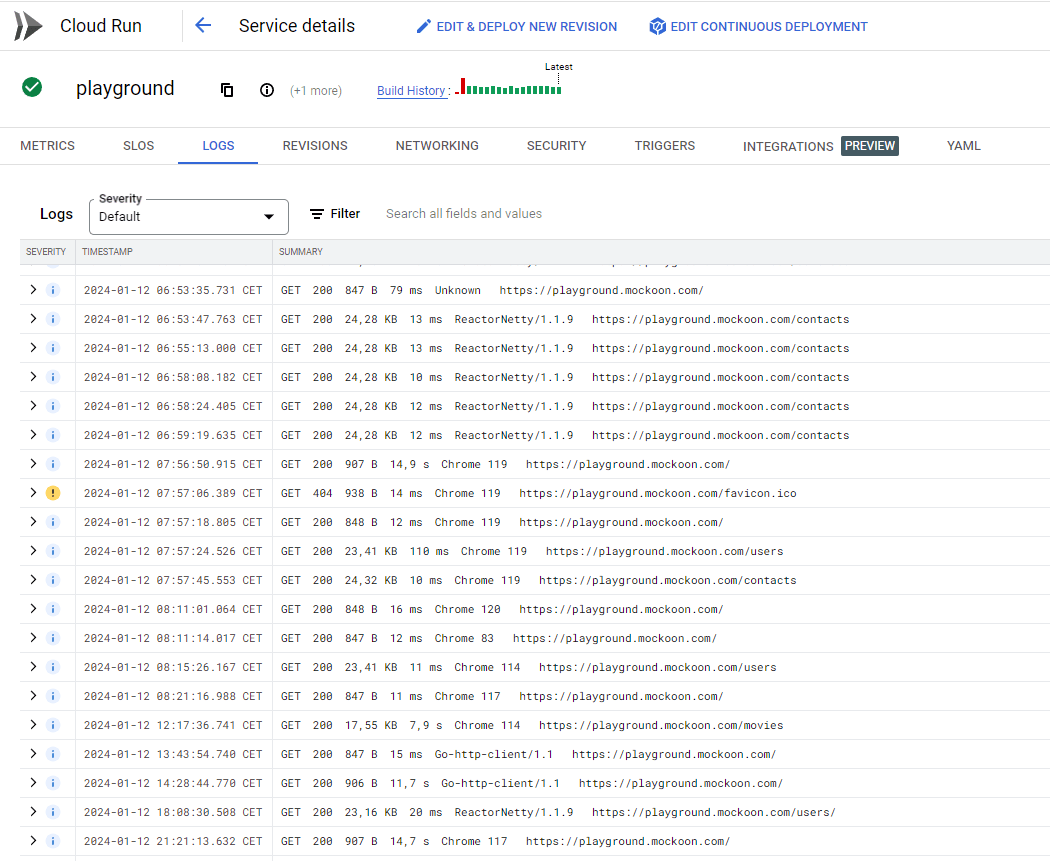
Task: Click the Filter icon in logs toolbar
Action: click(x=317, y=214)
